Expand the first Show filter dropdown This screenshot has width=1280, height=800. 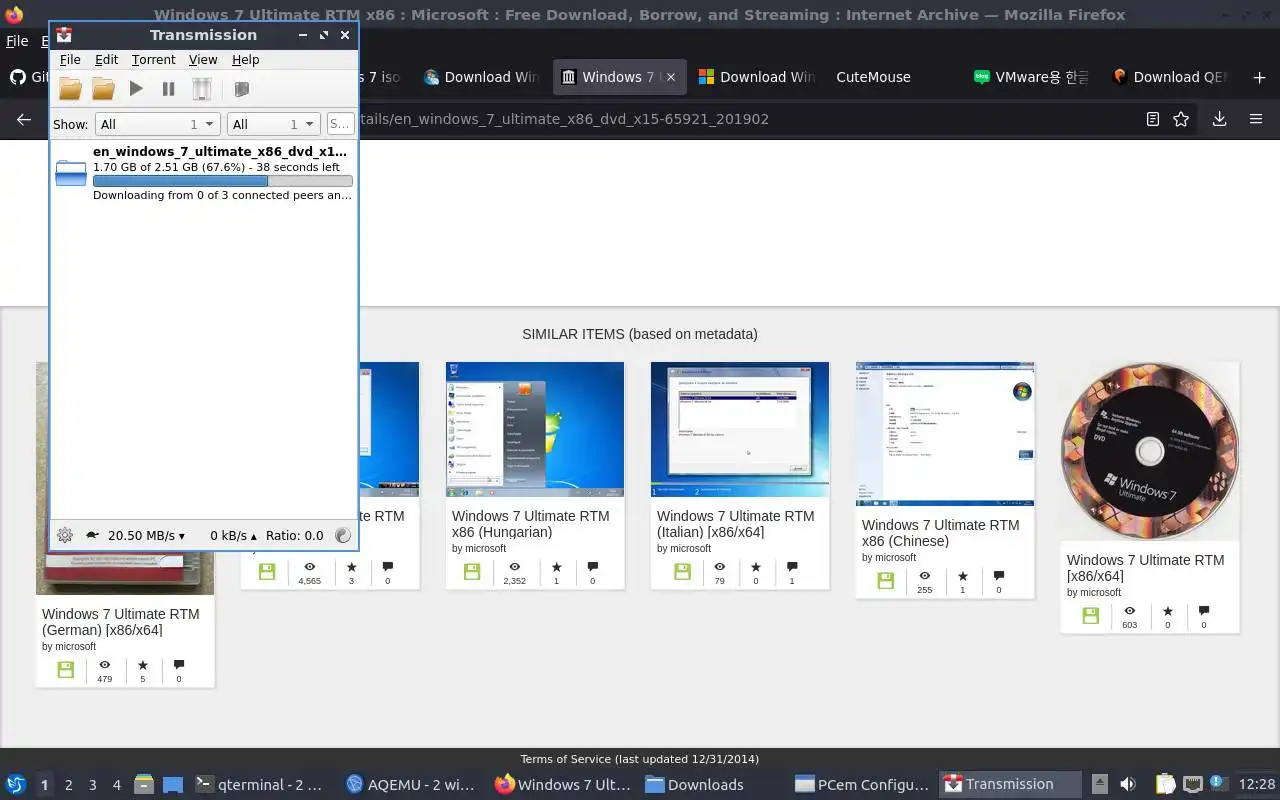(157, 124)
